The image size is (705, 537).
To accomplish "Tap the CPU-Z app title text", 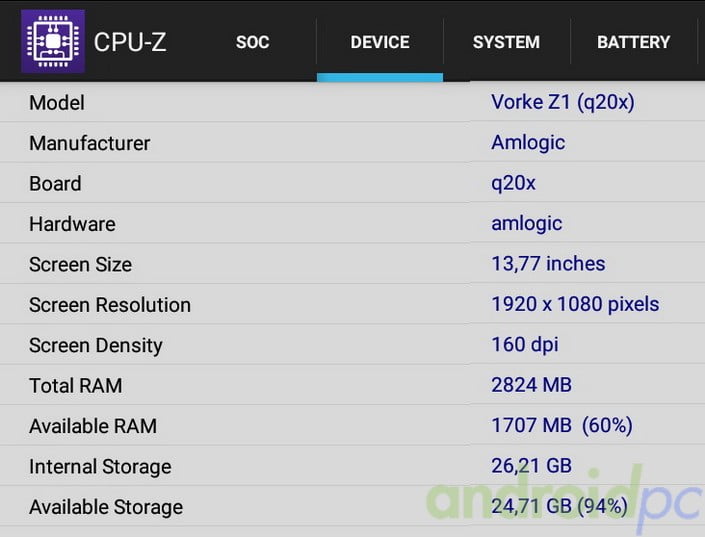I will (x=130, y=42).
